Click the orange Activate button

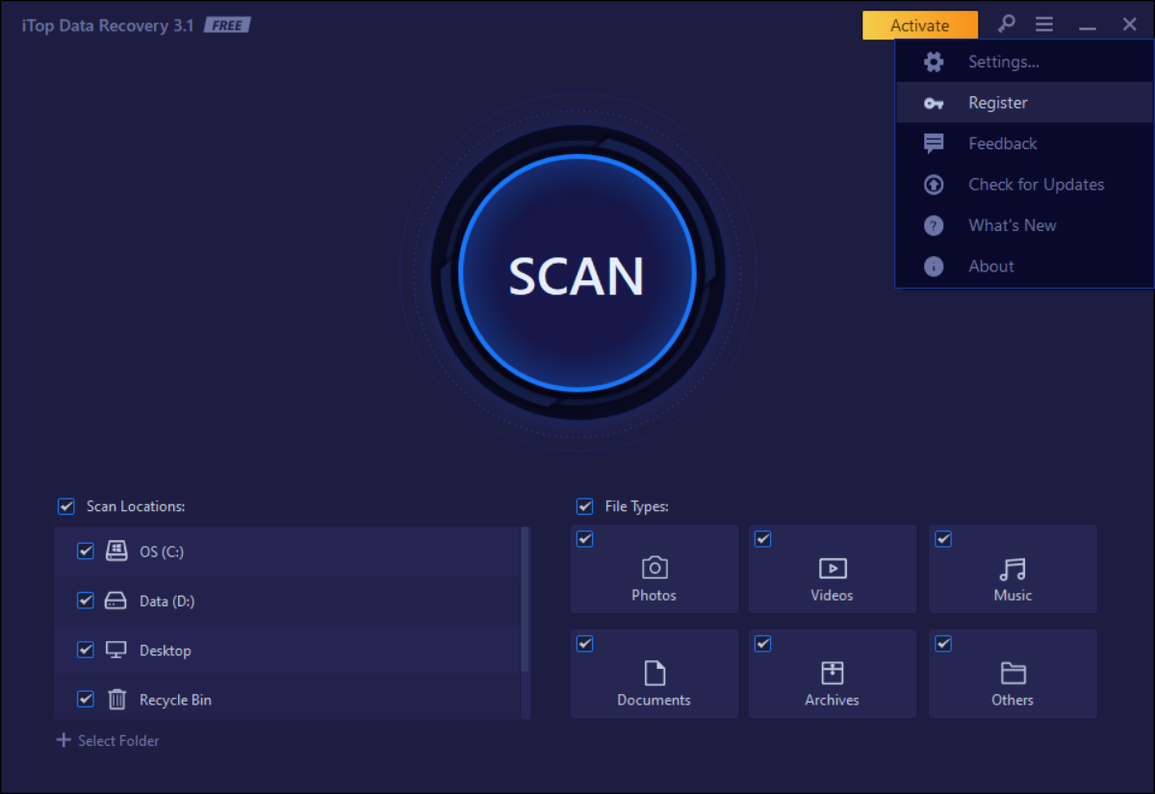coord(920,25)
